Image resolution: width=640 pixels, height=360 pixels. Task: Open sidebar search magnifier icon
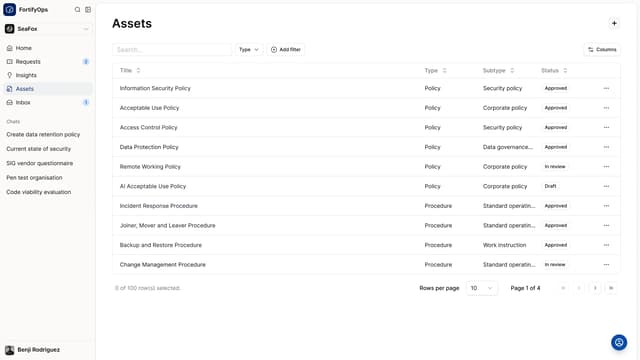[77, 9]
